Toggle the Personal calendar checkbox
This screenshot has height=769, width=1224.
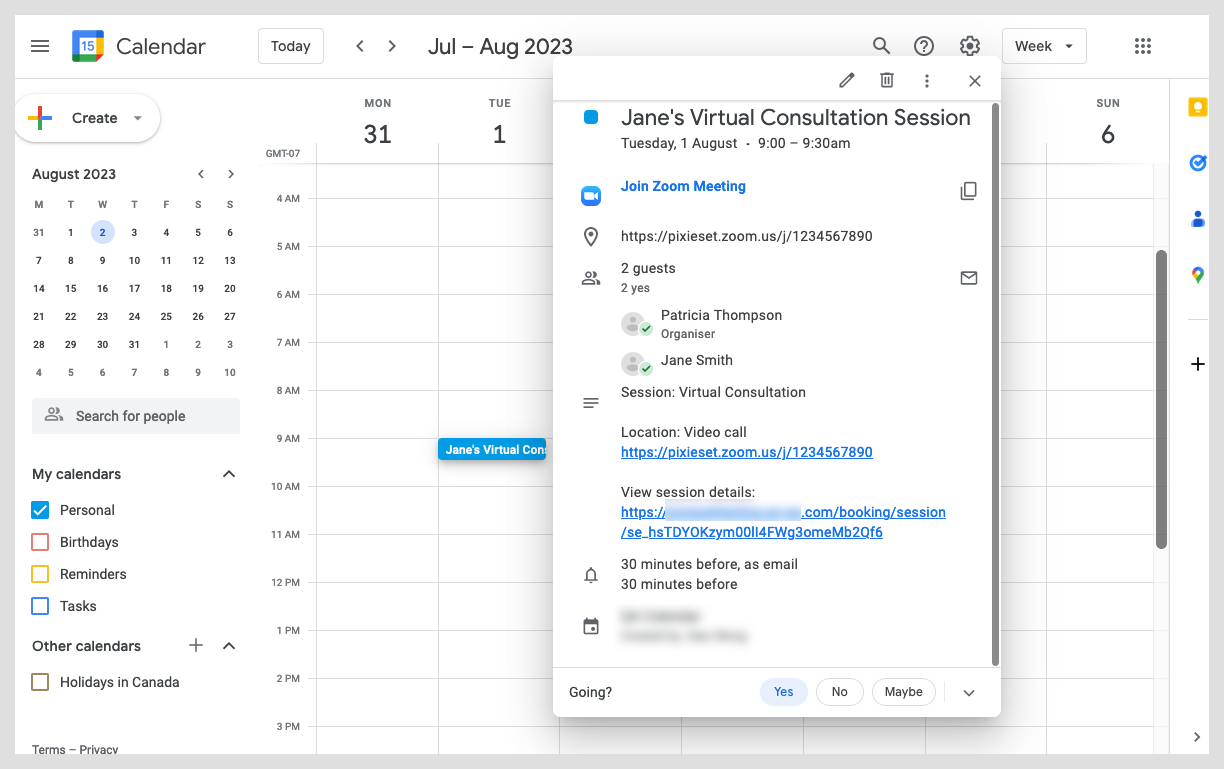point(40,510)
